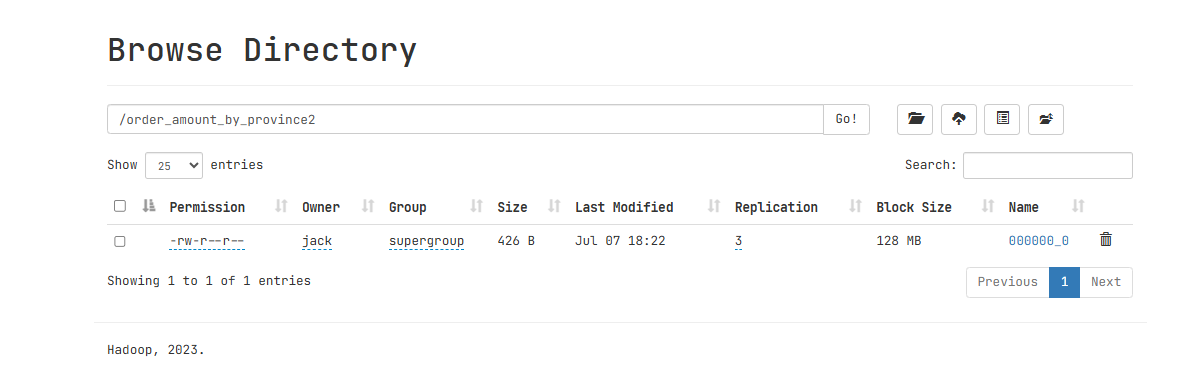This screenshot has width=1181, height=366.
Task: Sort by Permission column arrows icon
Action: click(x=281, y=206)
